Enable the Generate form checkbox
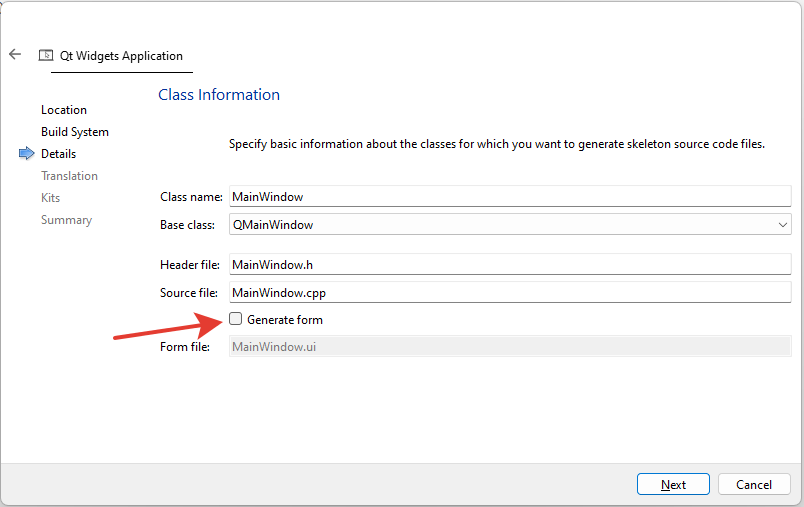 pos(235,319)
